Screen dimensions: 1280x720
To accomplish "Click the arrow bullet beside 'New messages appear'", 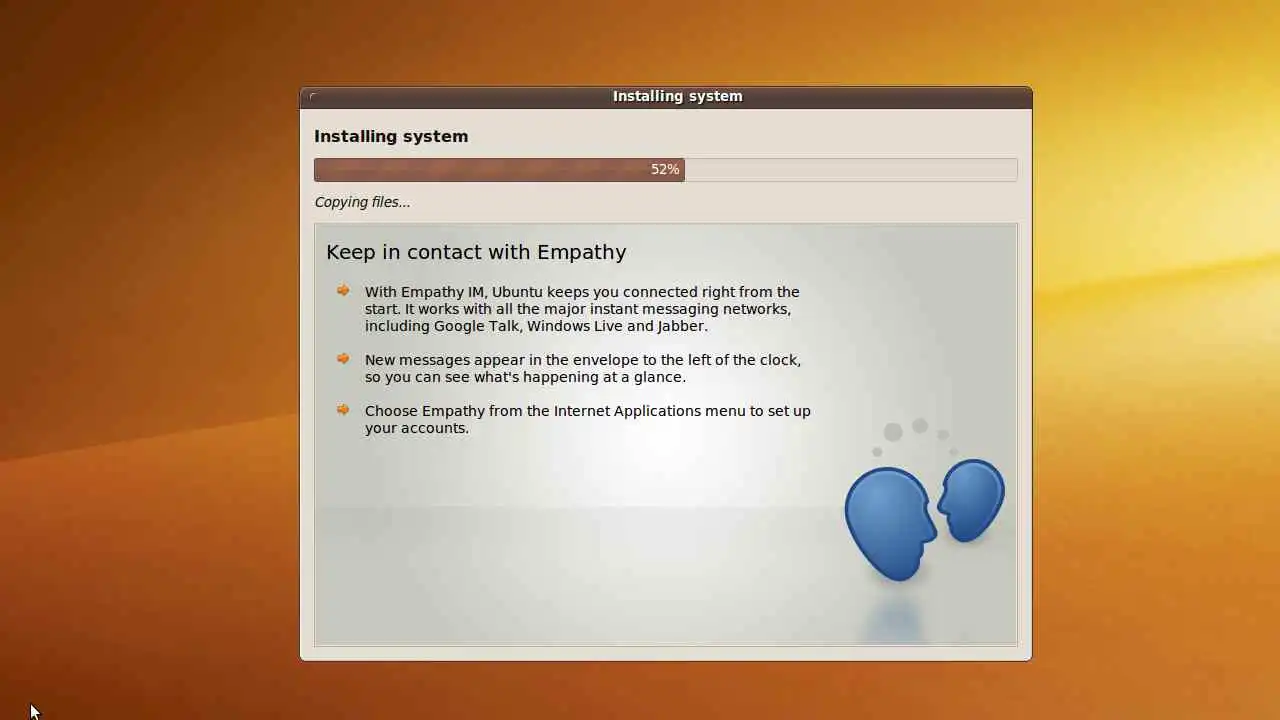I will (343, 359).
